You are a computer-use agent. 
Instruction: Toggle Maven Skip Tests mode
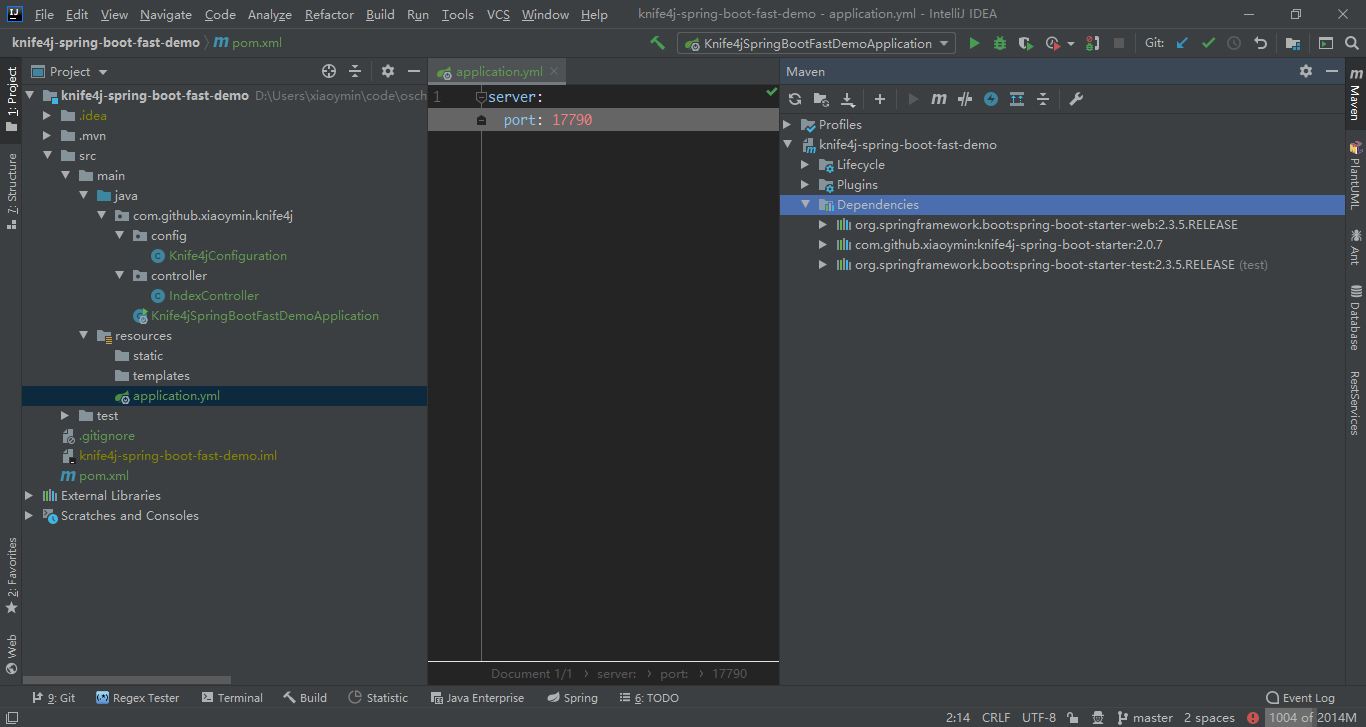[x=991, y=99]
